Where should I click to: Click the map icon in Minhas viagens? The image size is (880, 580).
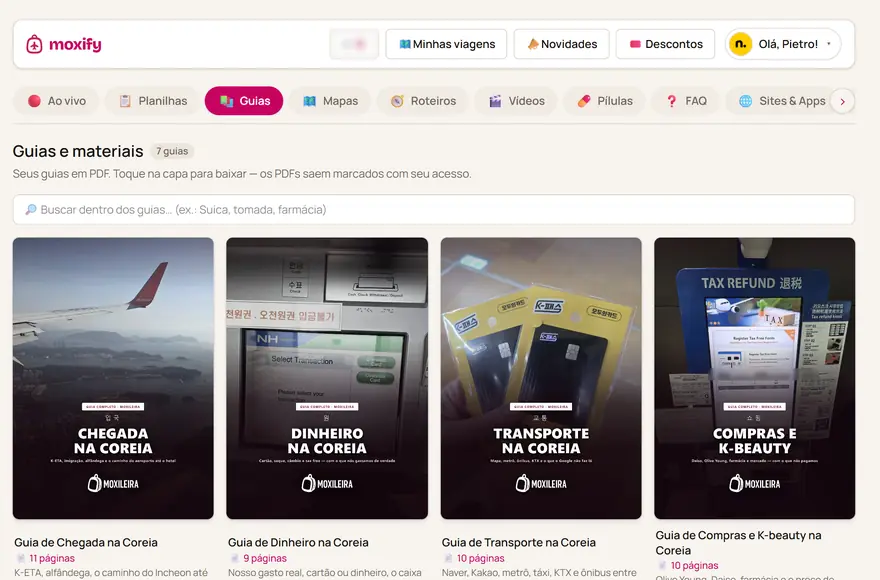[405, 44]
